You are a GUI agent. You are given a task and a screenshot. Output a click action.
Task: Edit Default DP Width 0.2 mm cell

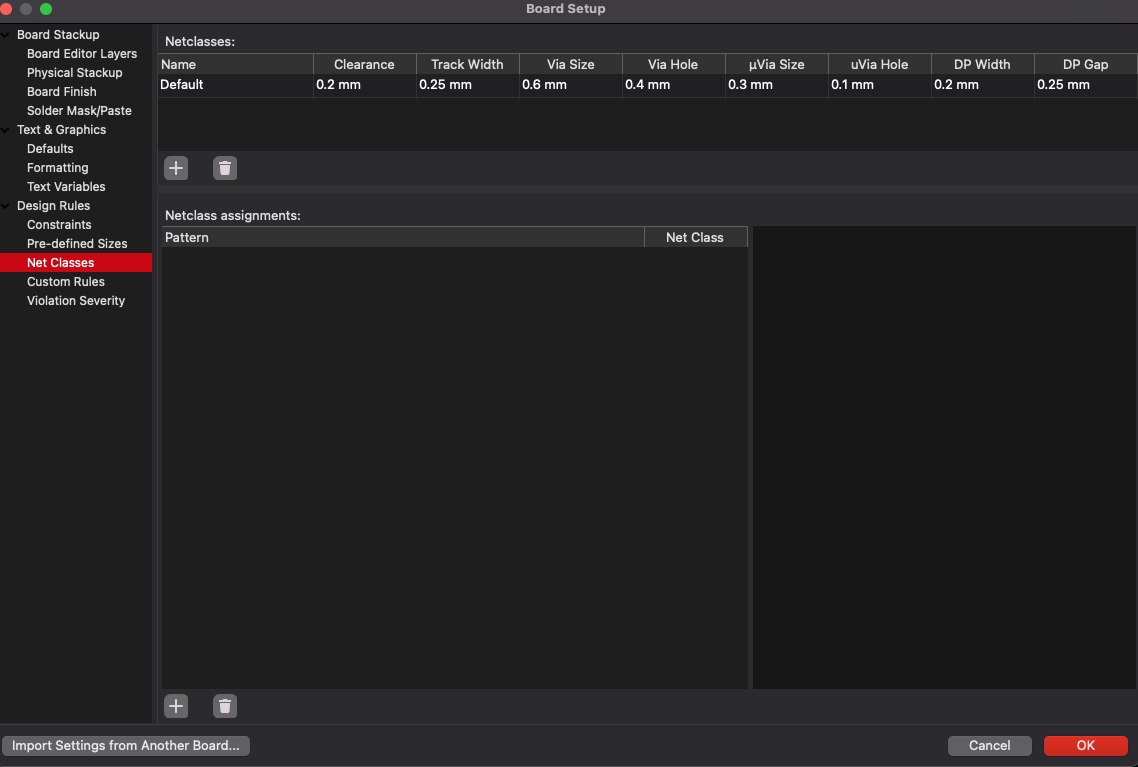983,85
